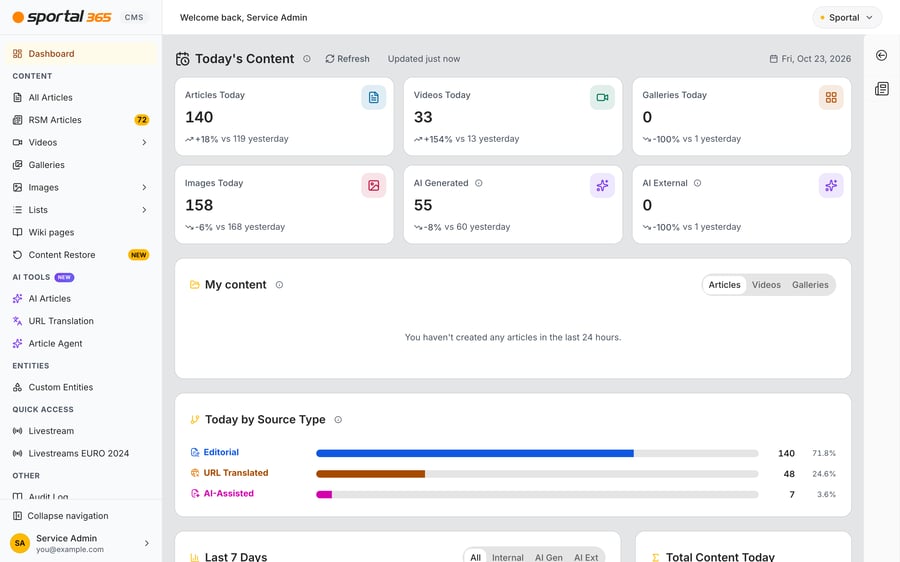Click the brown URL Translated progress bar

371,474
